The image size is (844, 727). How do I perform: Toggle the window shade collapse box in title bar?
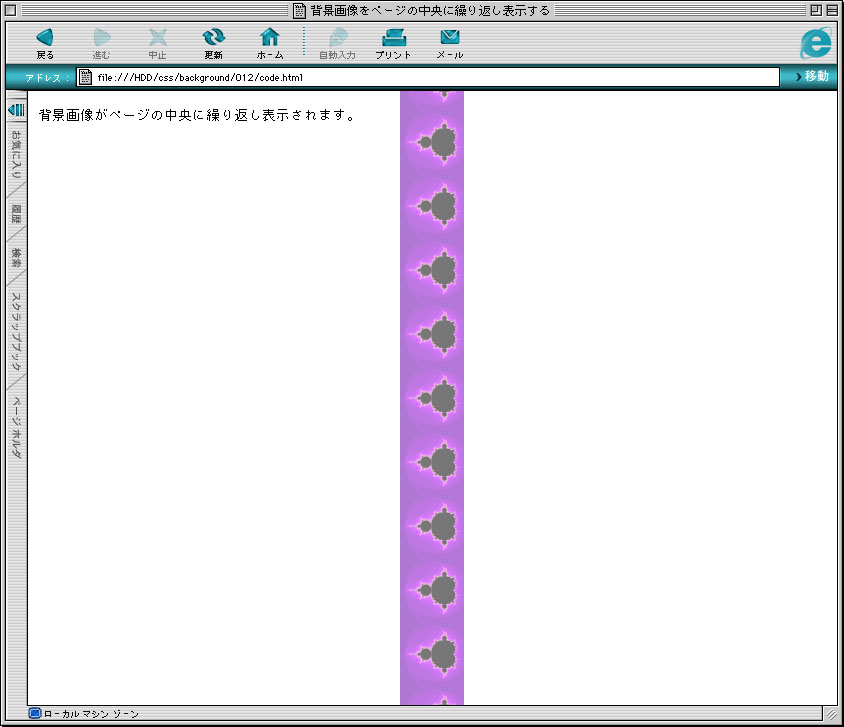[x=831, y=10]
